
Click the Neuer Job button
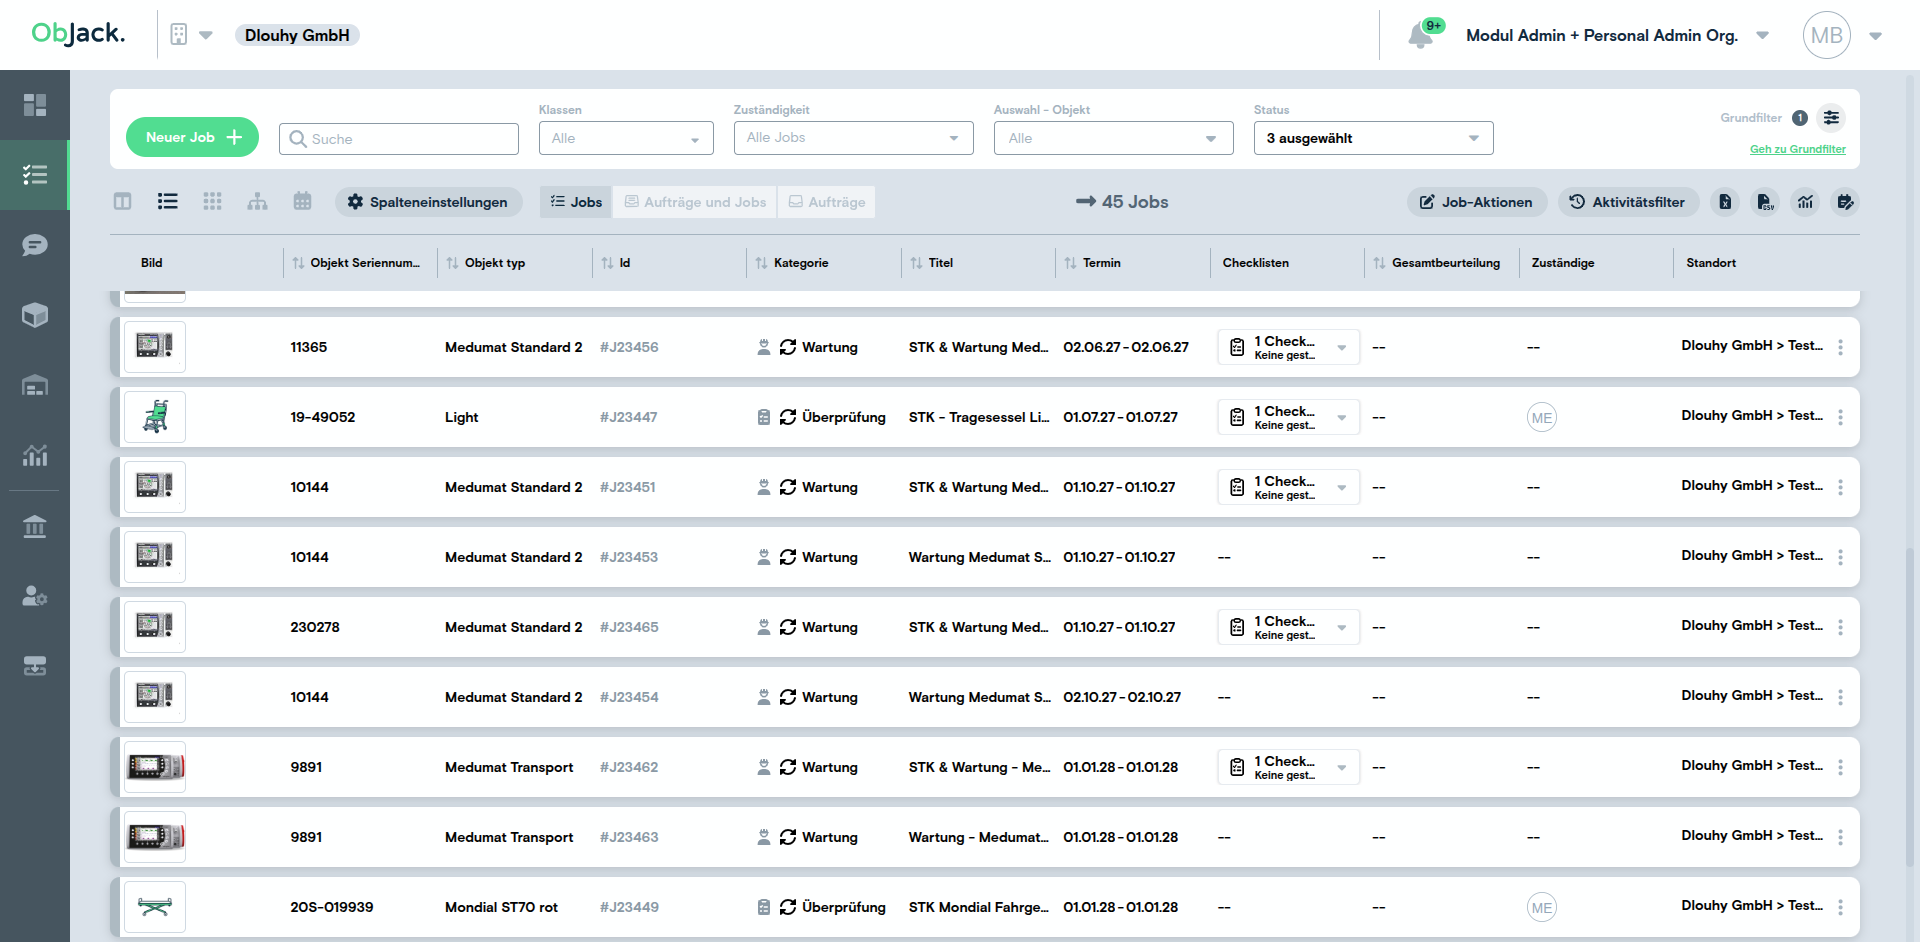coord(192,137)
